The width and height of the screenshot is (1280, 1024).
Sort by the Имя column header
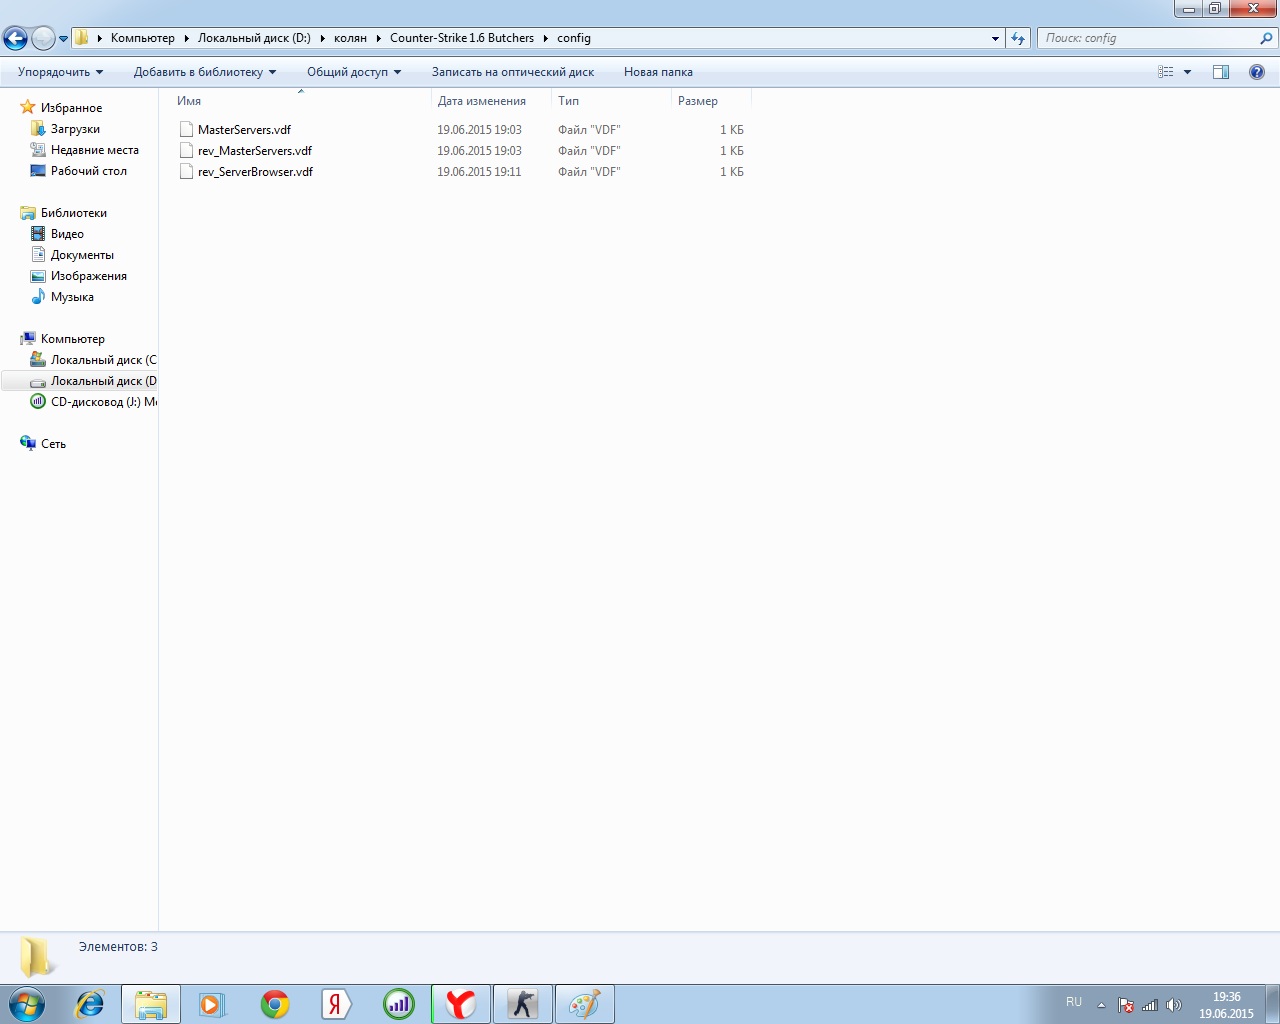[x=300, y=101]
